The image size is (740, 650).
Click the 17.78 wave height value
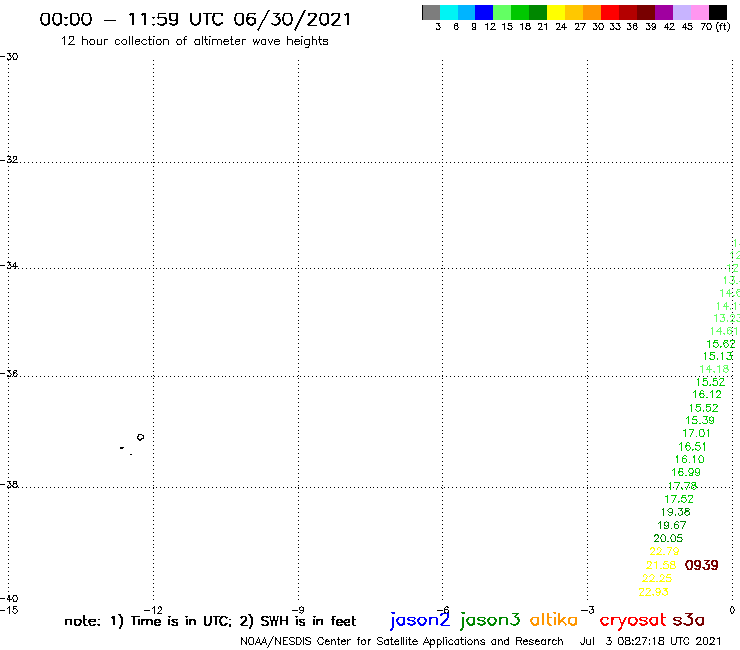pos(682,486)
